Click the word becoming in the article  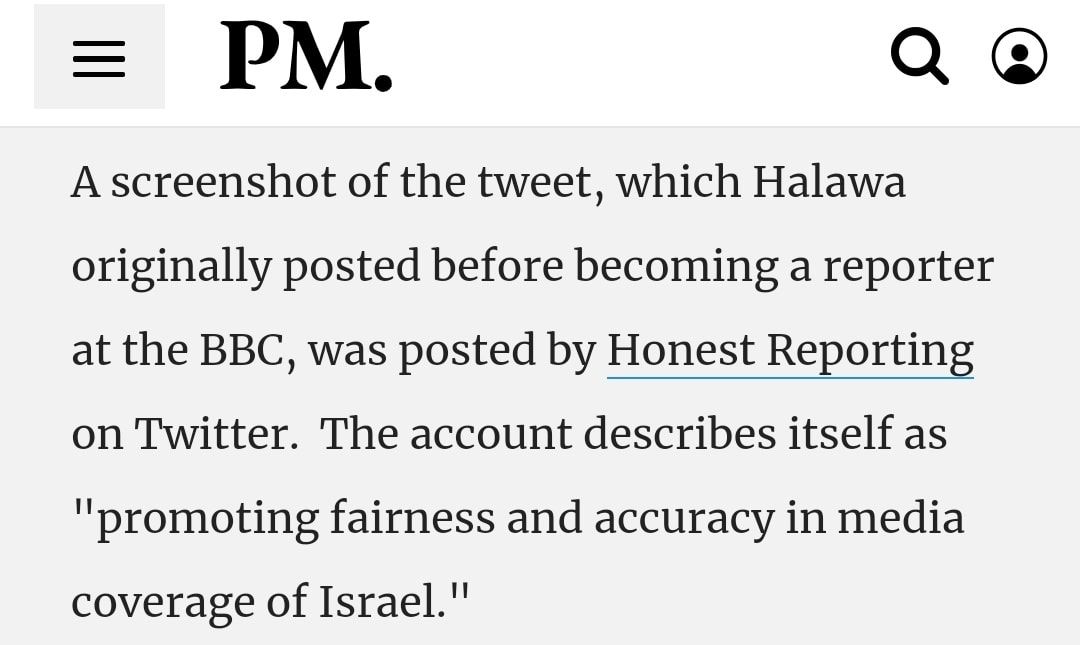pyautogui.click(x=676, y=267)
